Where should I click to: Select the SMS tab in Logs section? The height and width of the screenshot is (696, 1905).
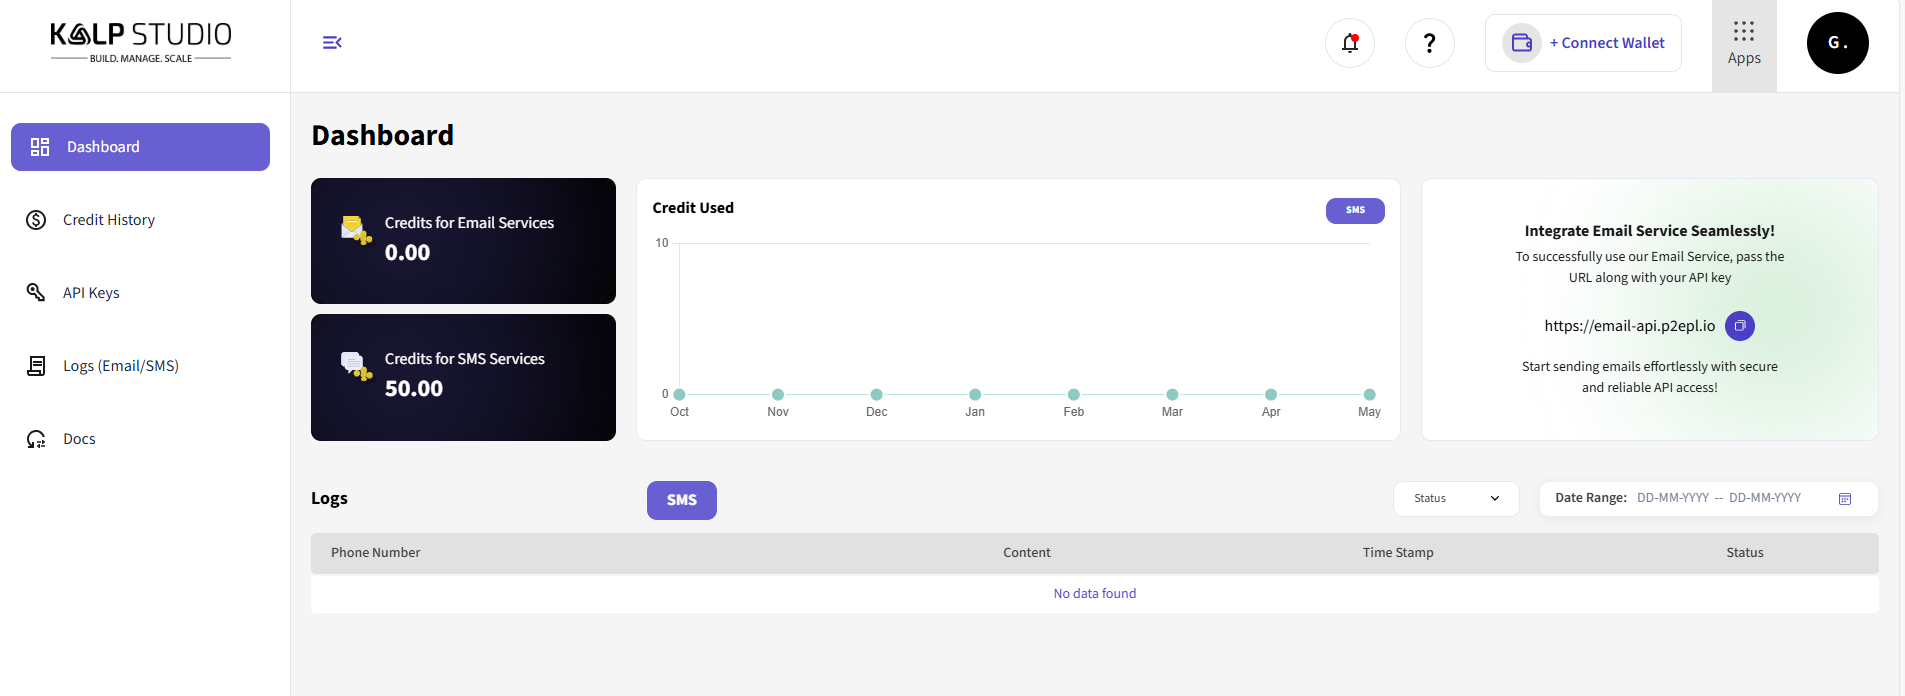click(x=682, y=500)
